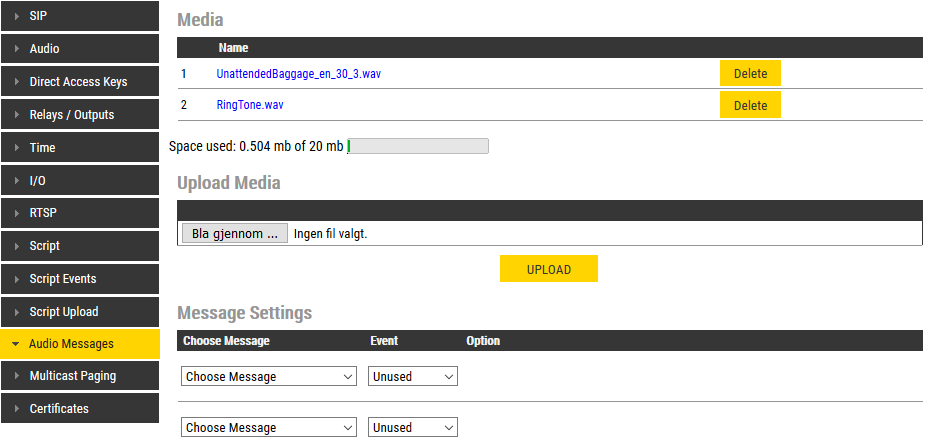The width and height of the screenshot is (932, 448).
Task: Click the space used progress bar
Action: [x=417, y=147]
